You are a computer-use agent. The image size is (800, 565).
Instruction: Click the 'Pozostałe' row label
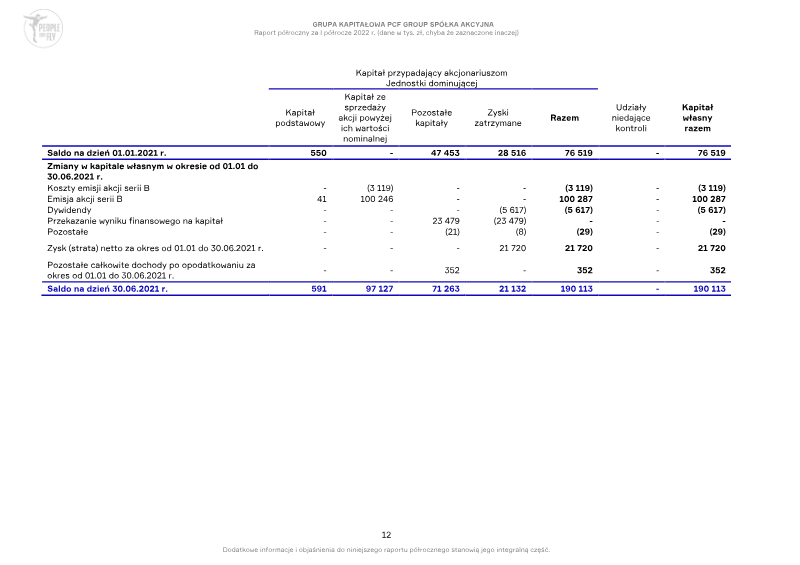(67, 232)
